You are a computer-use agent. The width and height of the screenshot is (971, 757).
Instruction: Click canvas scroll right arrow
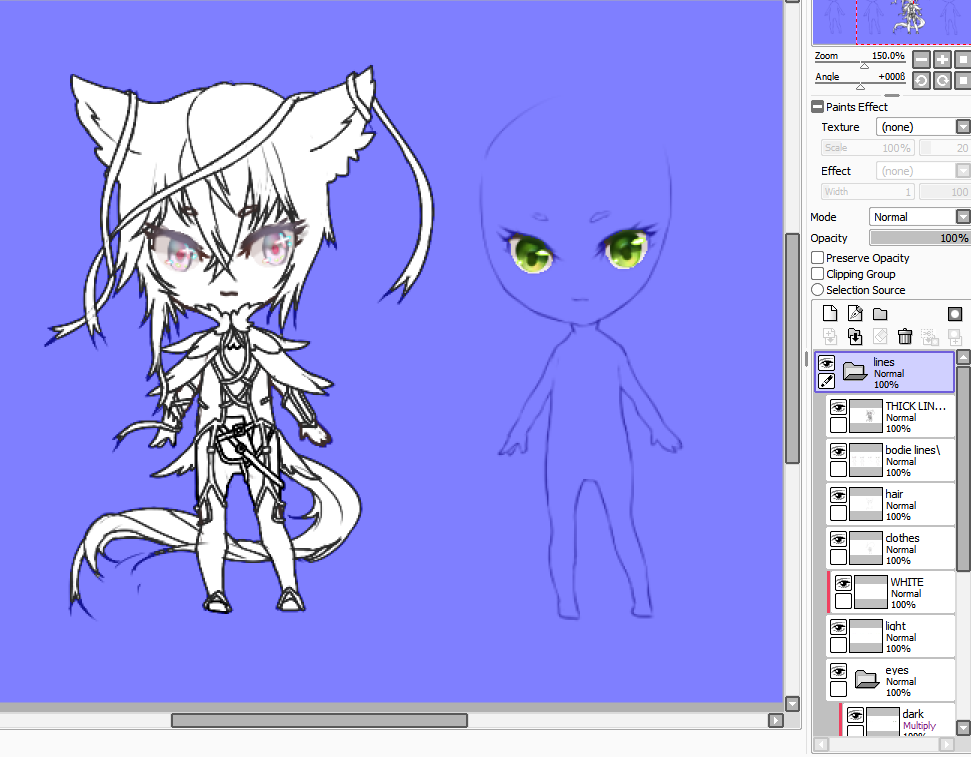(x=775, y=720)
